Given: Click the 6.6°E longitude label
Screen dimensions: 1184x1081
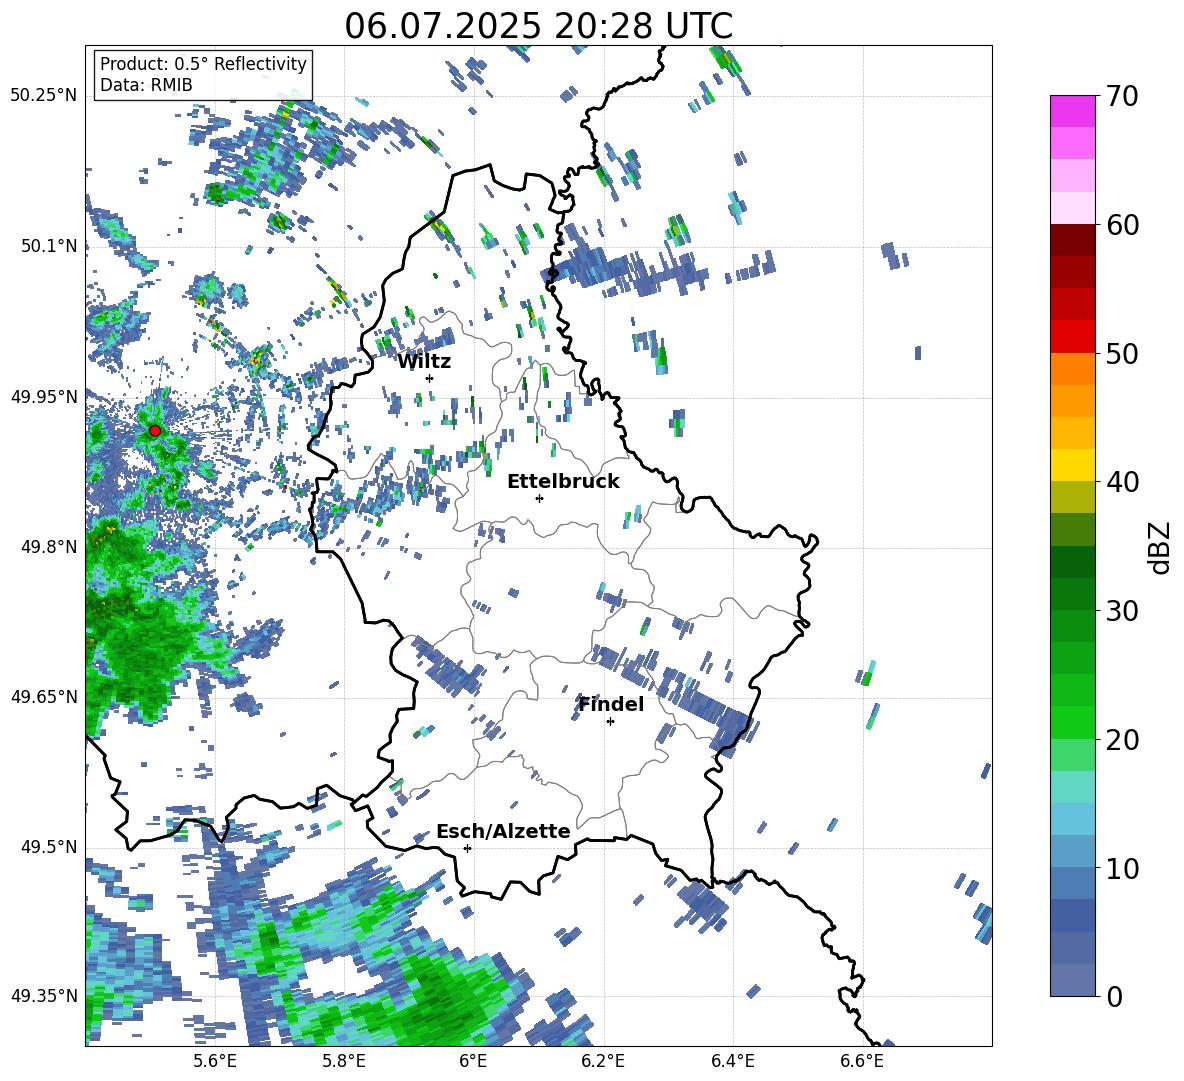Looking at the screenshot, I should pos(862,1061).
